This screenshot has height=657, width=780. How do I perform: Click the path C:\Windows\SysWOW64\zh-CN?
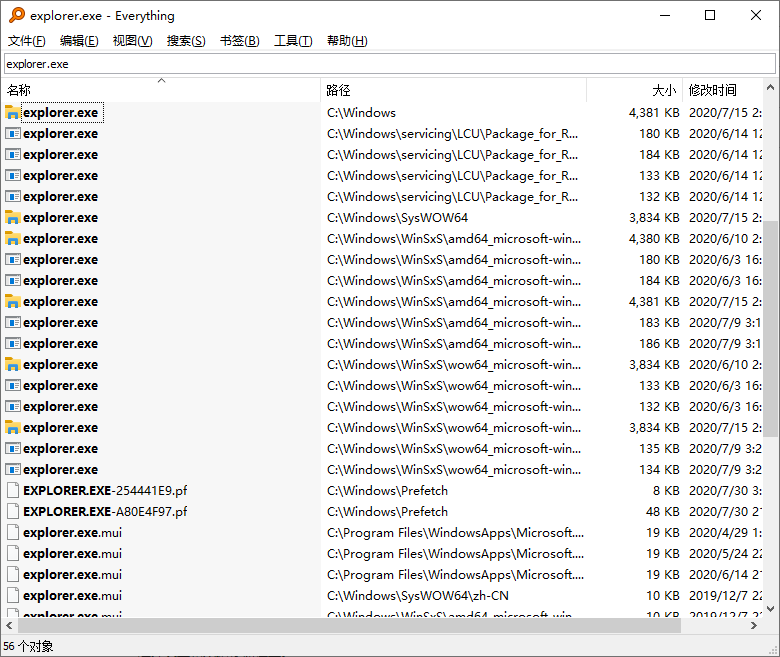point(418,595)
